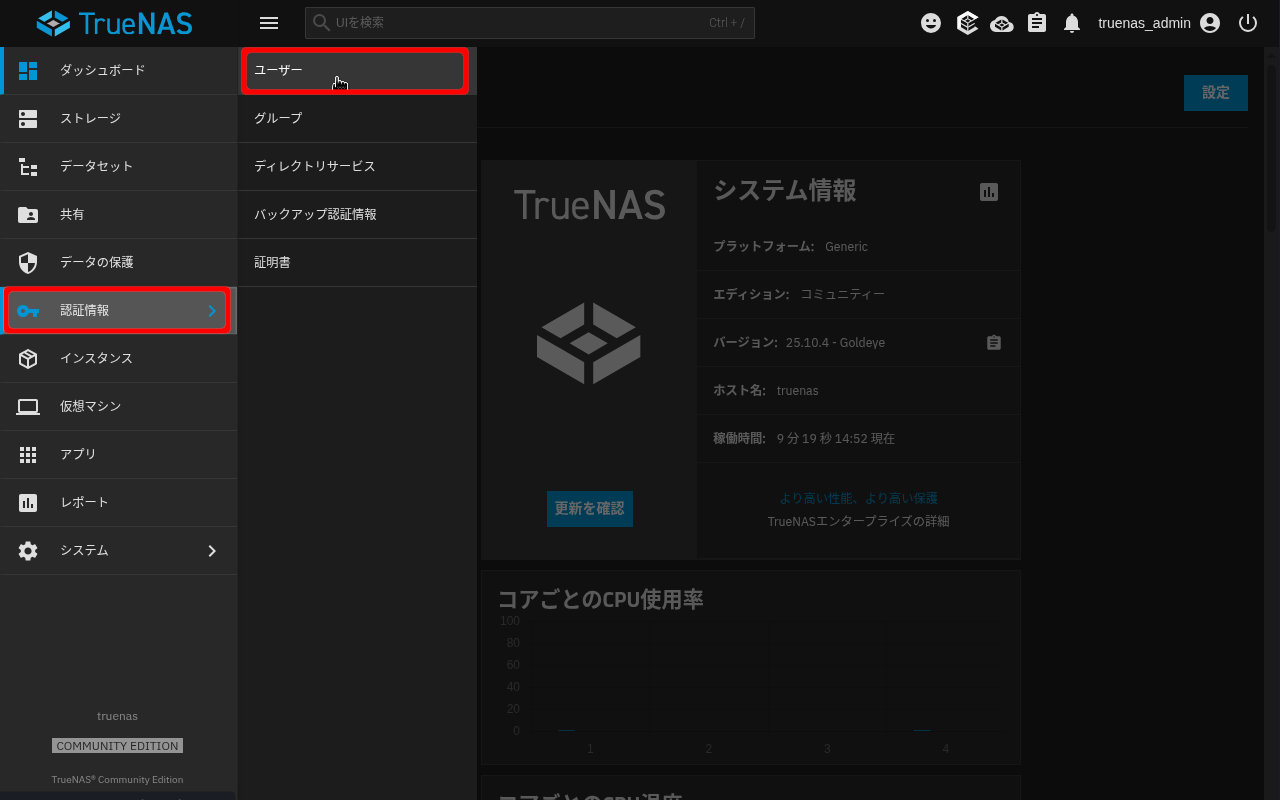The width and height of the screenshot is (1280, 800).
Task: Click the System gear icon
Action: click(x=28, y=550)
